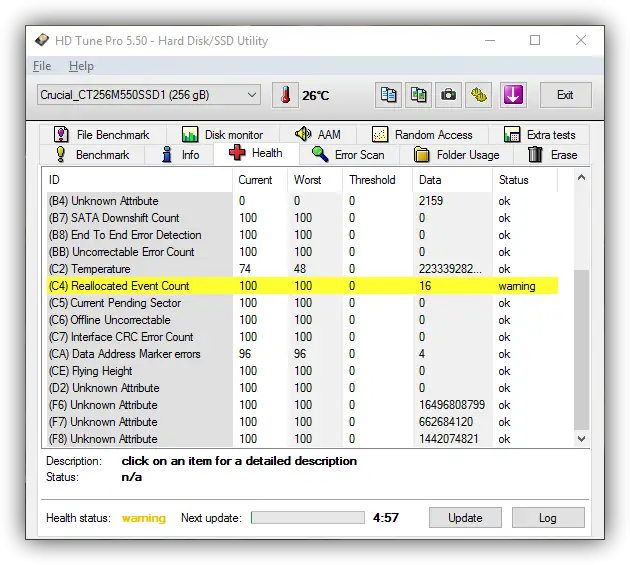Click the Disk monitor chart icon

click(x=190, y=134)
